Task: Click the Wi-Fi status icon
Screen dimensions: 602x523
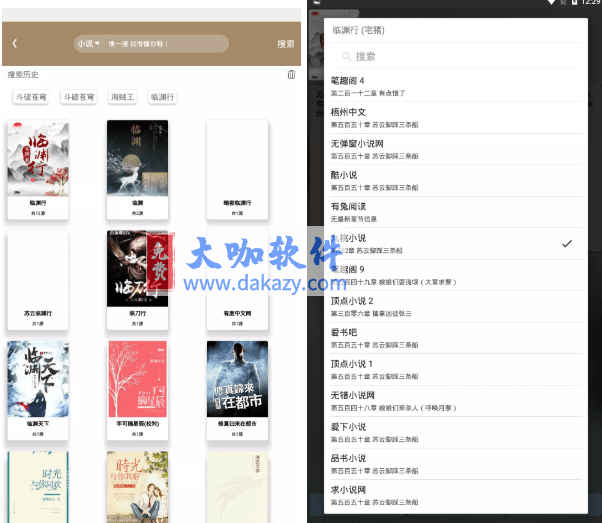Action: (x=551, y=2)
